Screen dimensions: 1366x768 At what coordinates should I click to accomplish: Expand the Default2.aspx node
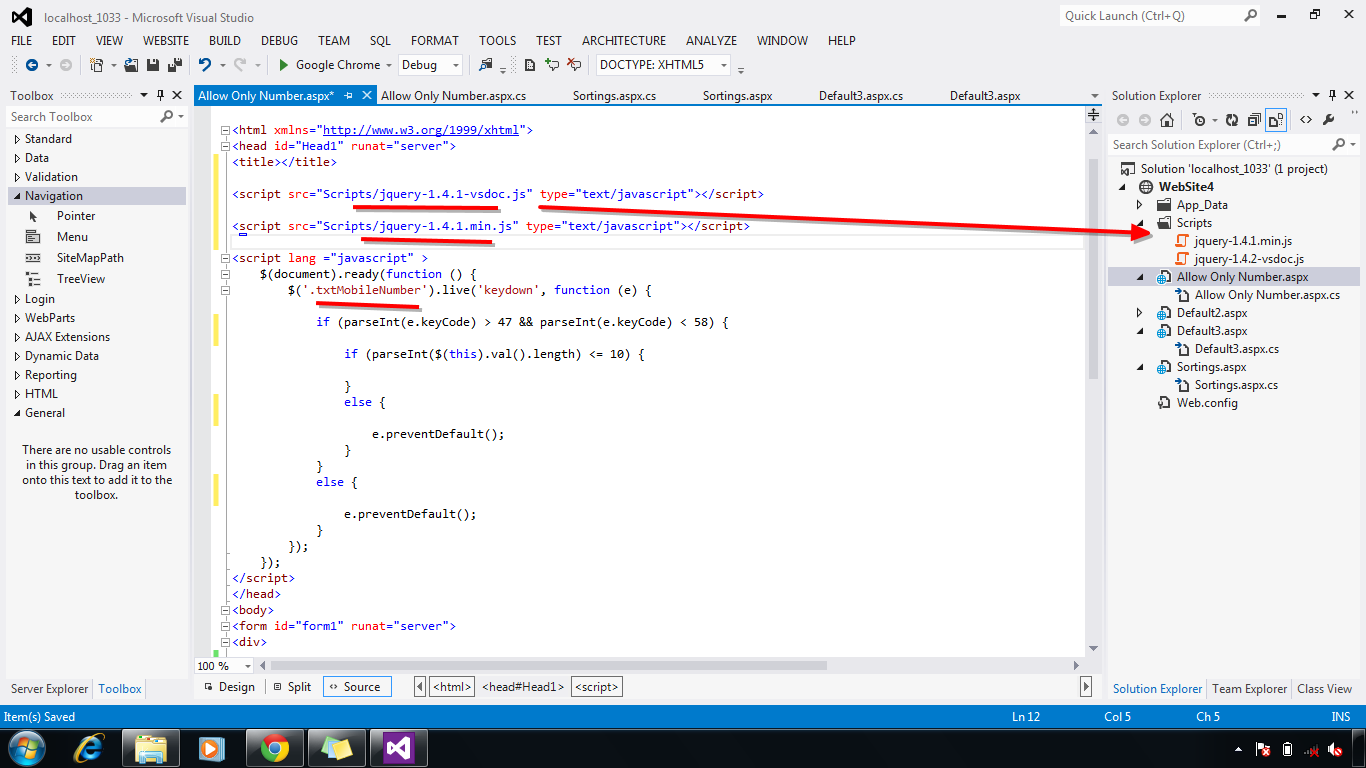coord(1139,313)
